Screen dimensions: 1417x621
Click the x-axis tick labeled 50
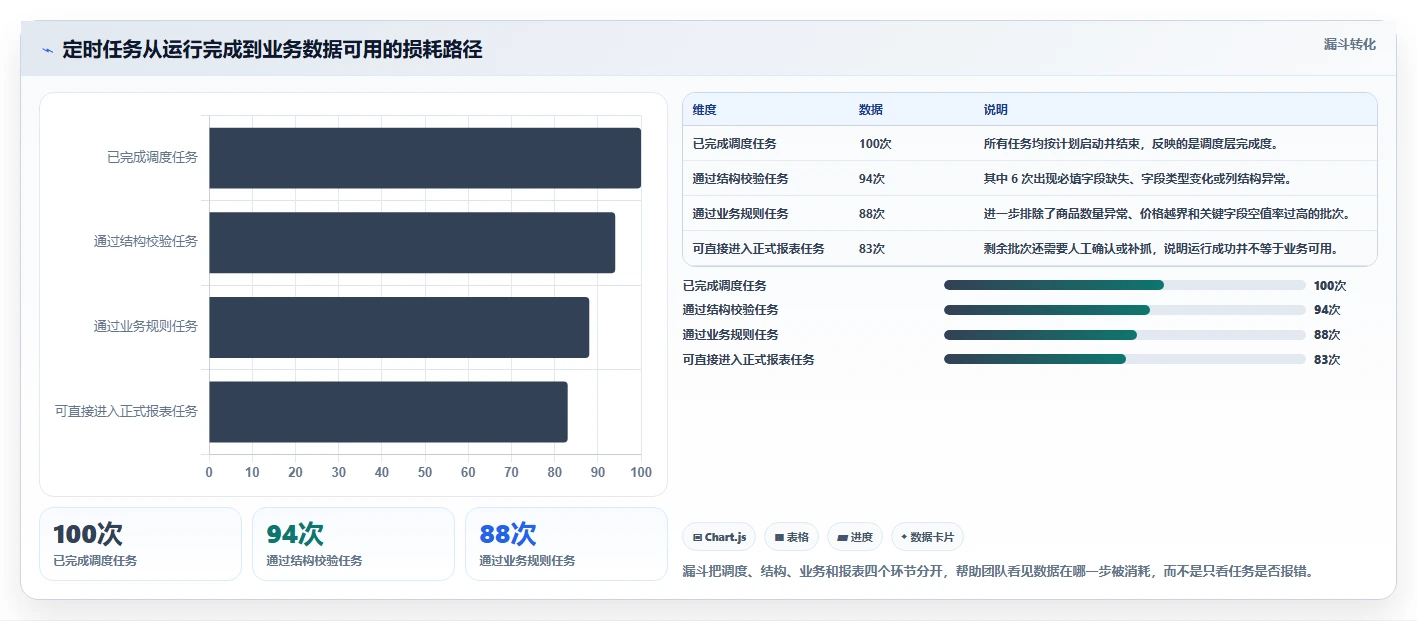pos(425,472)
